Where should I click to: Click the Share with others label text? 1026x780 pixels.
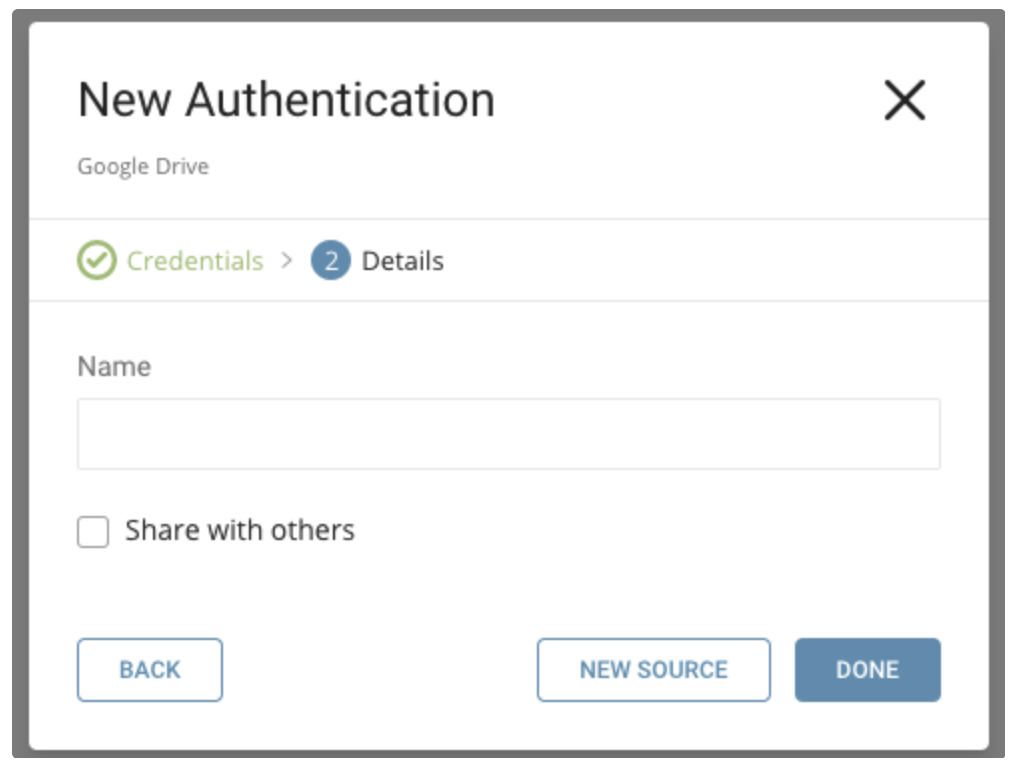click(240, 530)
